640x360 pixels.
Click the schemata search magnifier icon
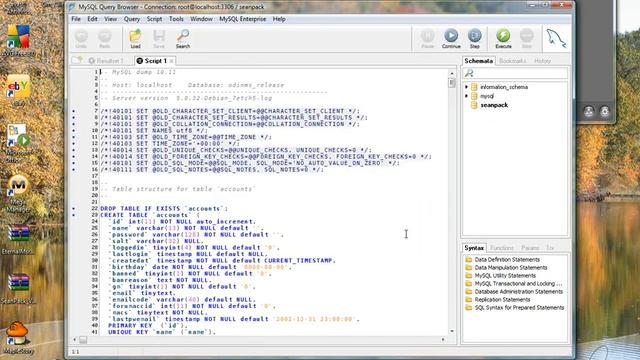coord(469,73)
